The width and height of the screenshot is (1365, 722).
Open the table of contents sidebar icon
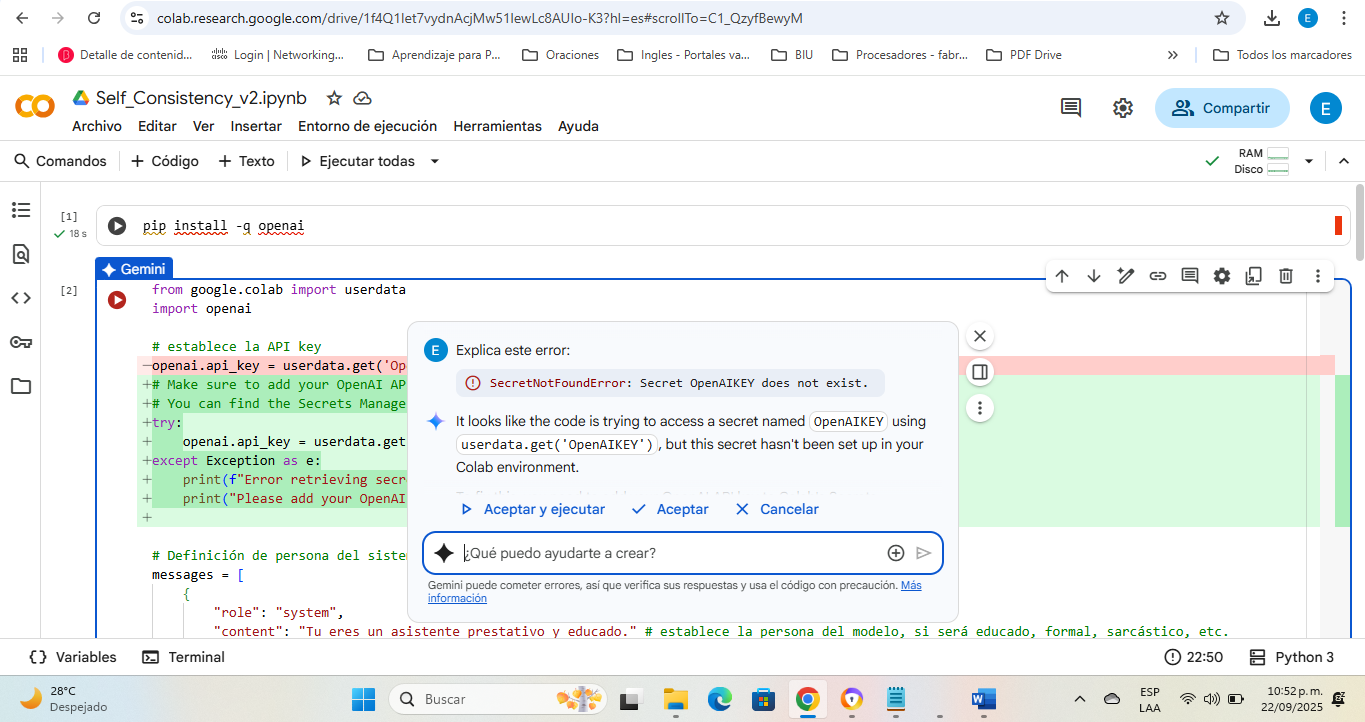pos(21,210)
